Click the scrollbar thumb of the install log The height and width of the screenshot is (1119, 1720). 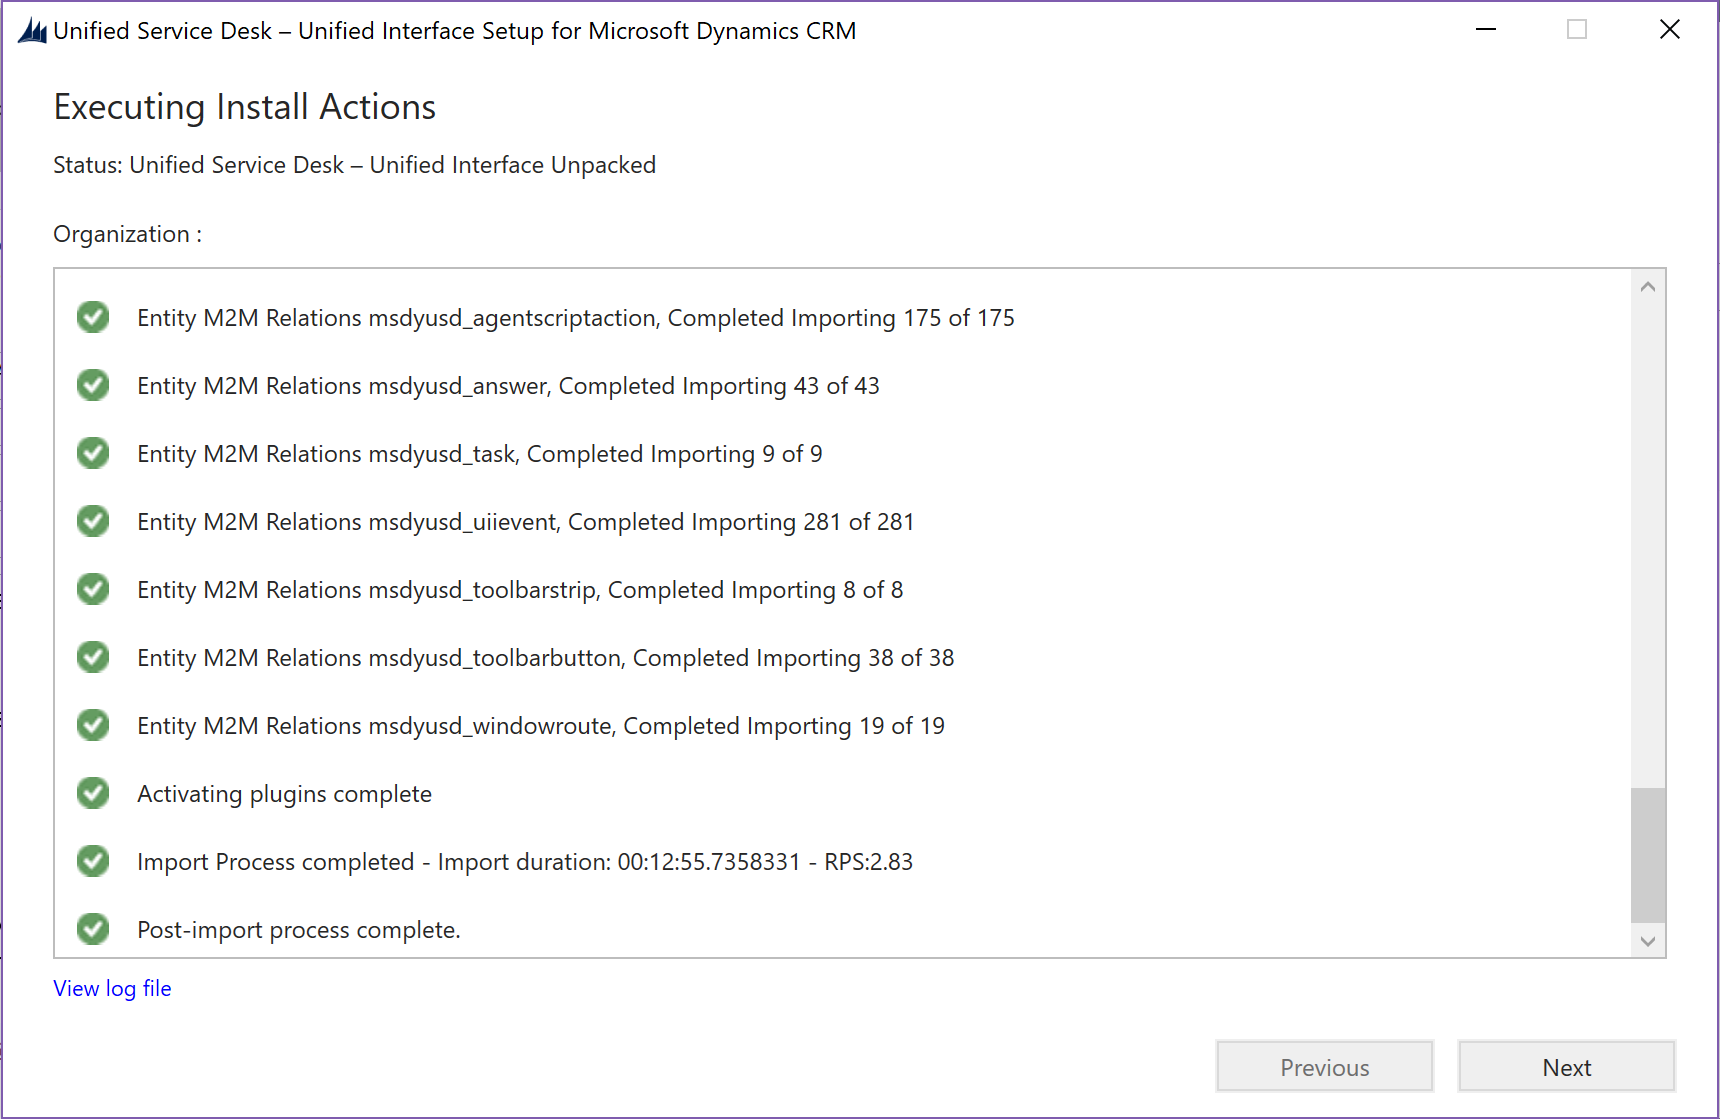(1647, 855)
